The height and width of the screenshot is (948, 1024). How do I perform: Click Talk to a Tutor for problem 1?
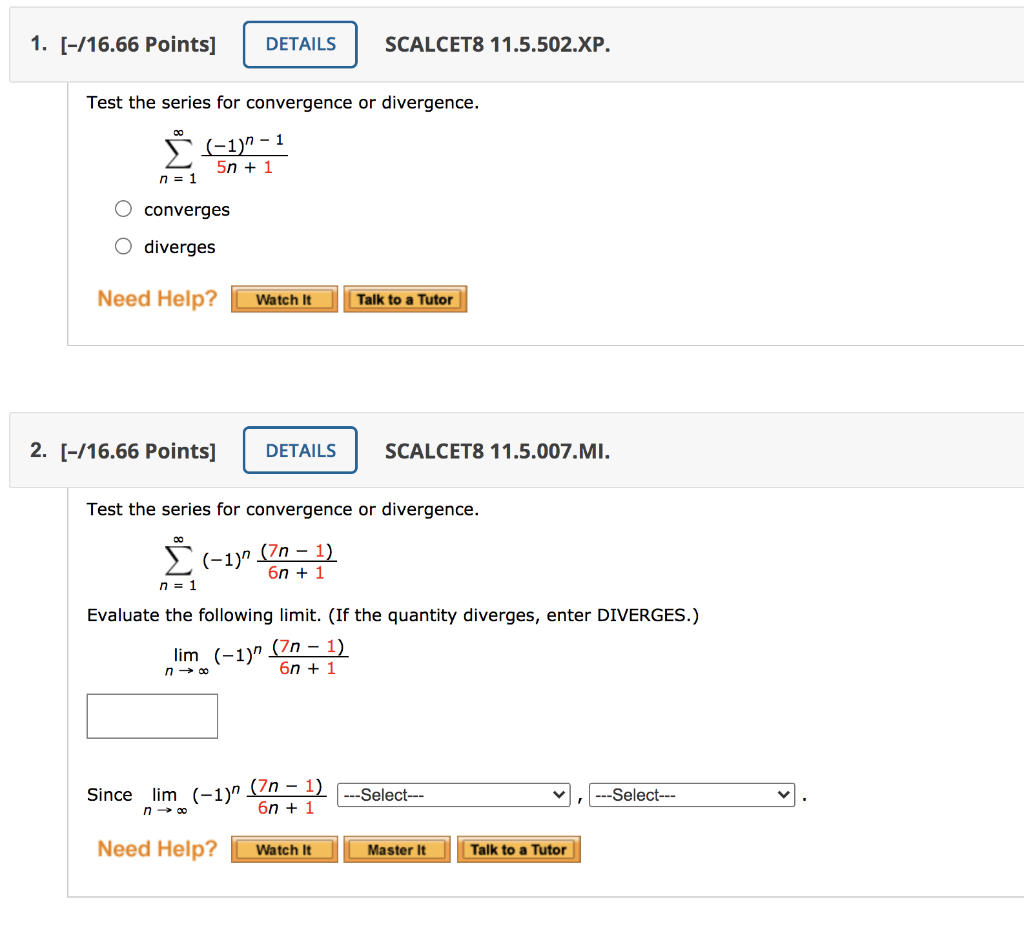405,298
